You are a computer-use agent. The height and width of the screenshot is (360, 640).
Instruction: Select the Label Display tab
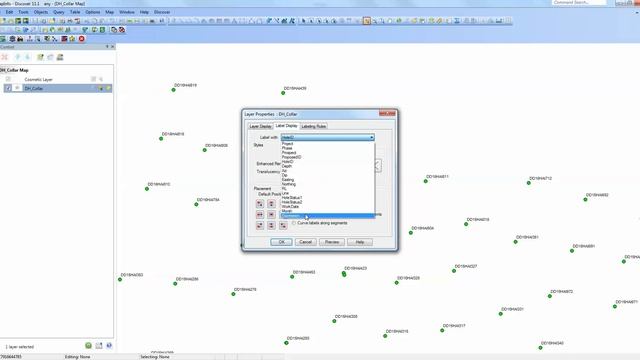(286, 126)
